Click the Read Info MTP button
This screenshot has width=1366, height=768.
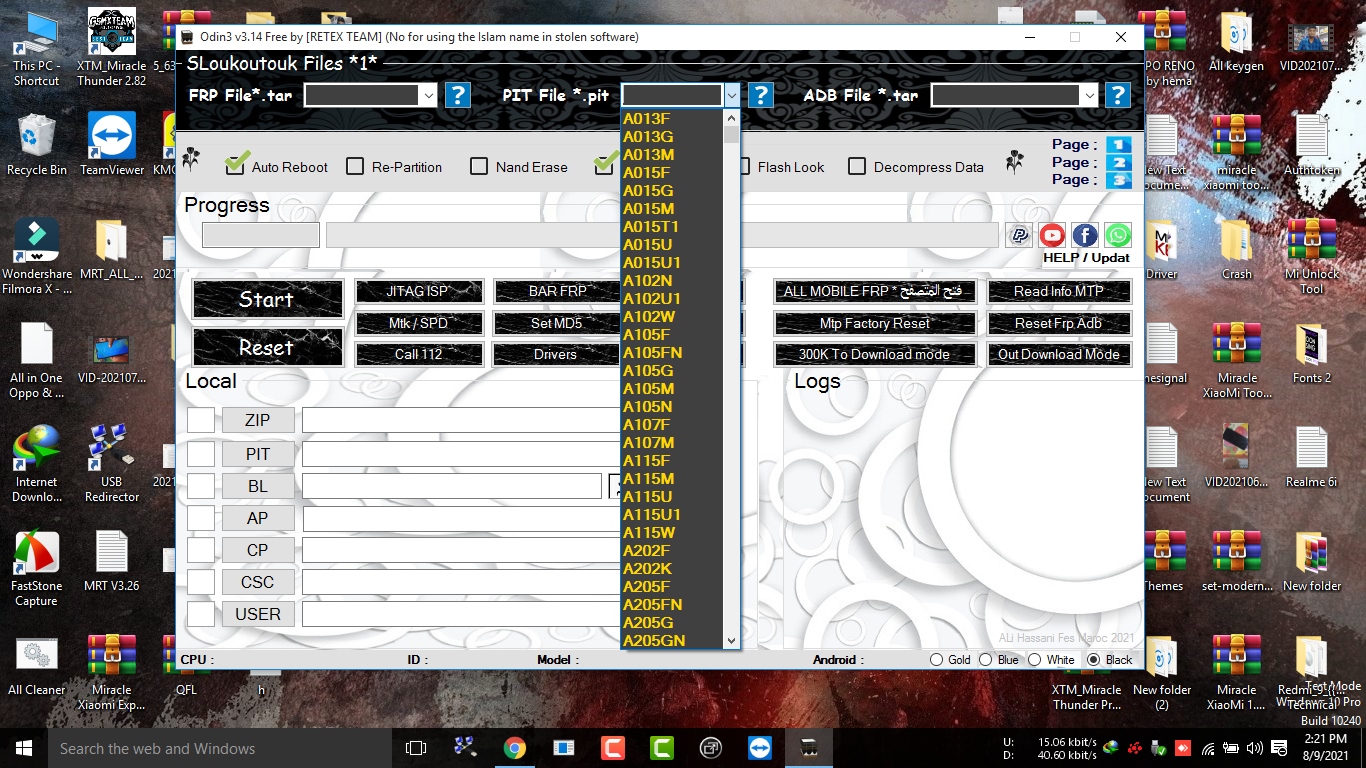point(1059,291)
